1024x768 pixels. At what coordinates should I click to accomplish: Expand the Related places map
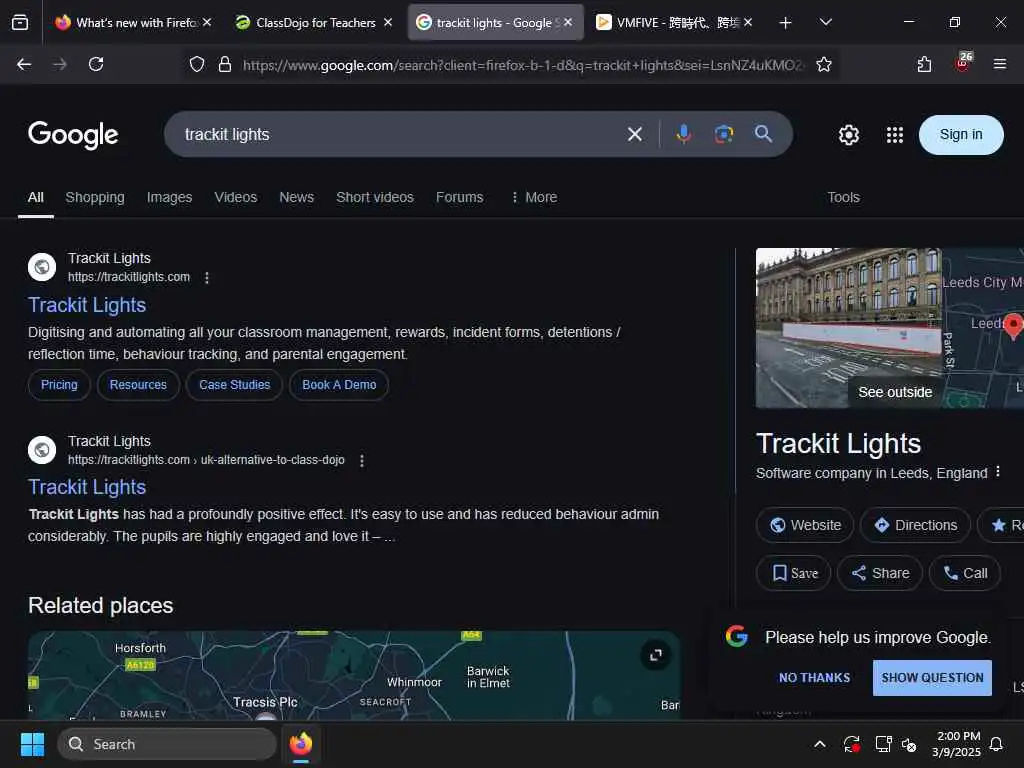[x=656, y=654]
